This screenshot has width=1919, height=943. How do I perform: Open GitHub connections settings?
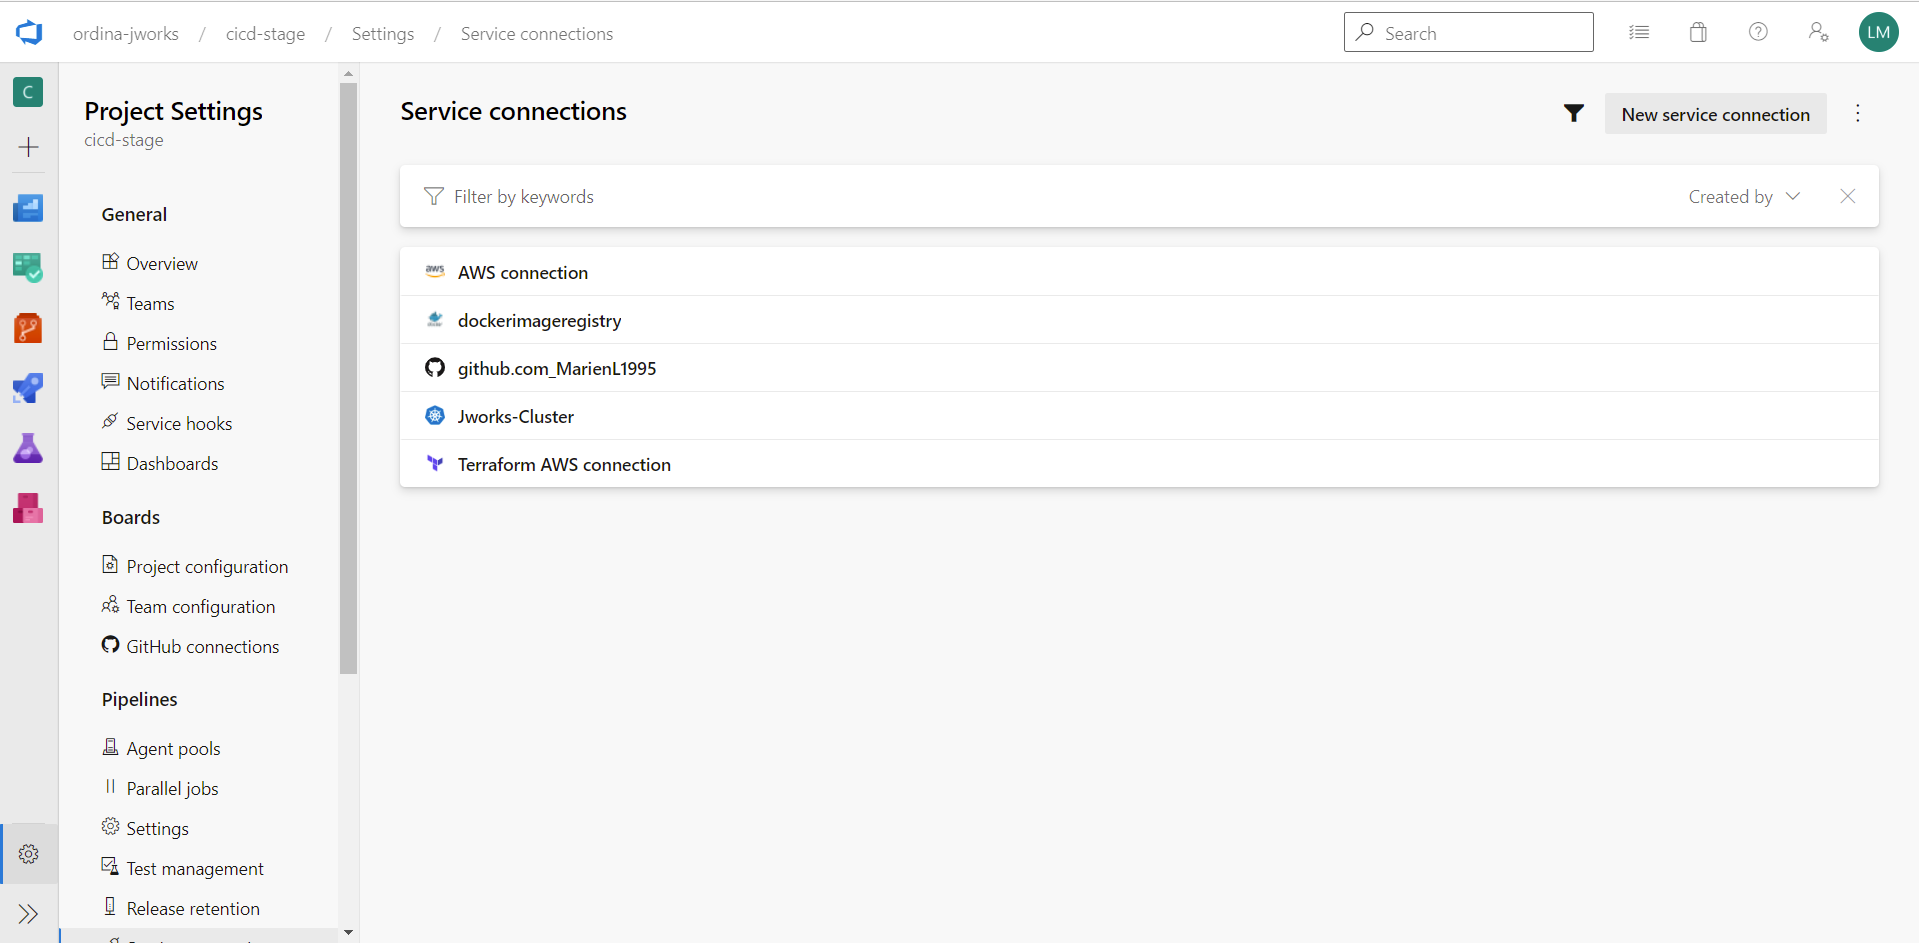click(203, 645)
